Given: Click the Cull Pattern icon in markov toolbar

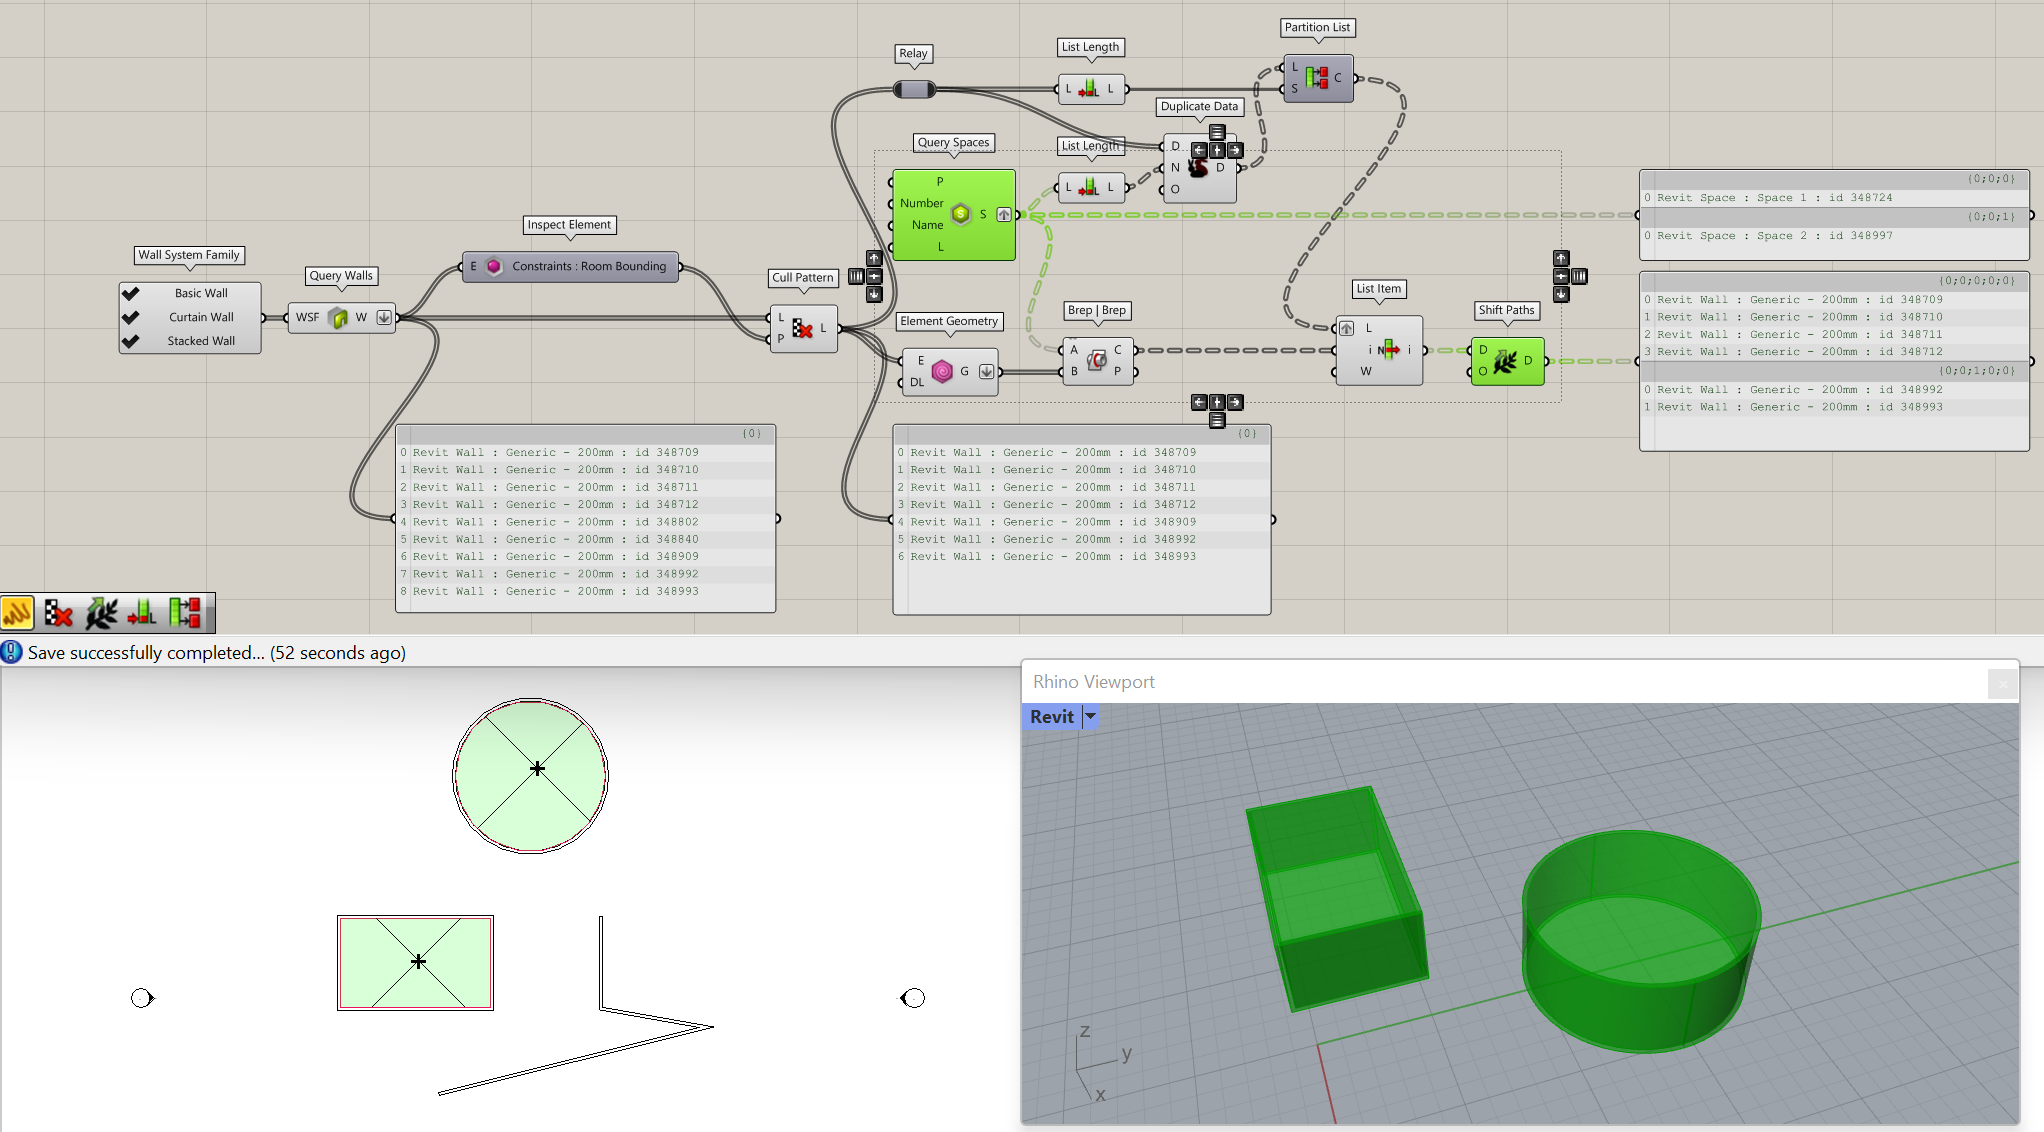Looking at the screenshot, I should point(59,613).
